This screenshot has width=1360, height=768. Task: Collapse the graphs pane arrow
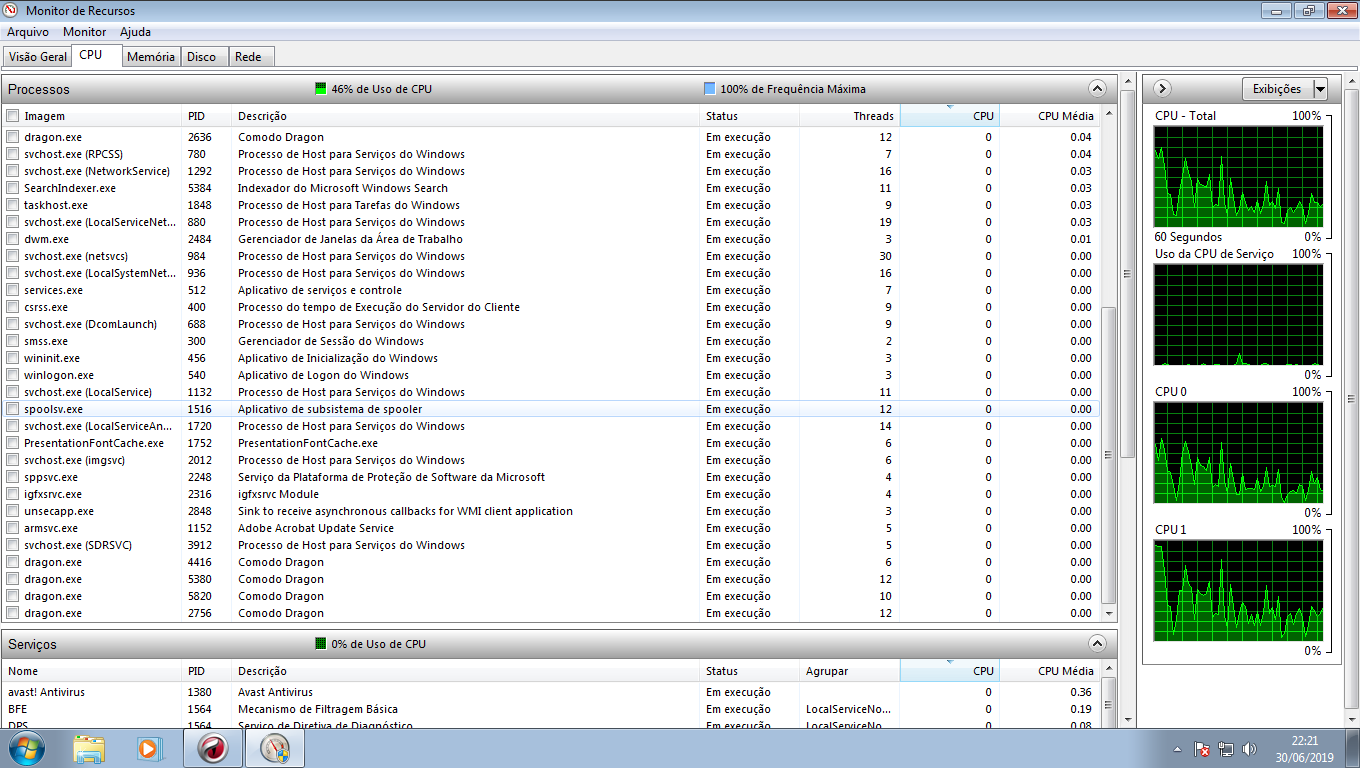pyautogui.click(x=1162, y=89)
